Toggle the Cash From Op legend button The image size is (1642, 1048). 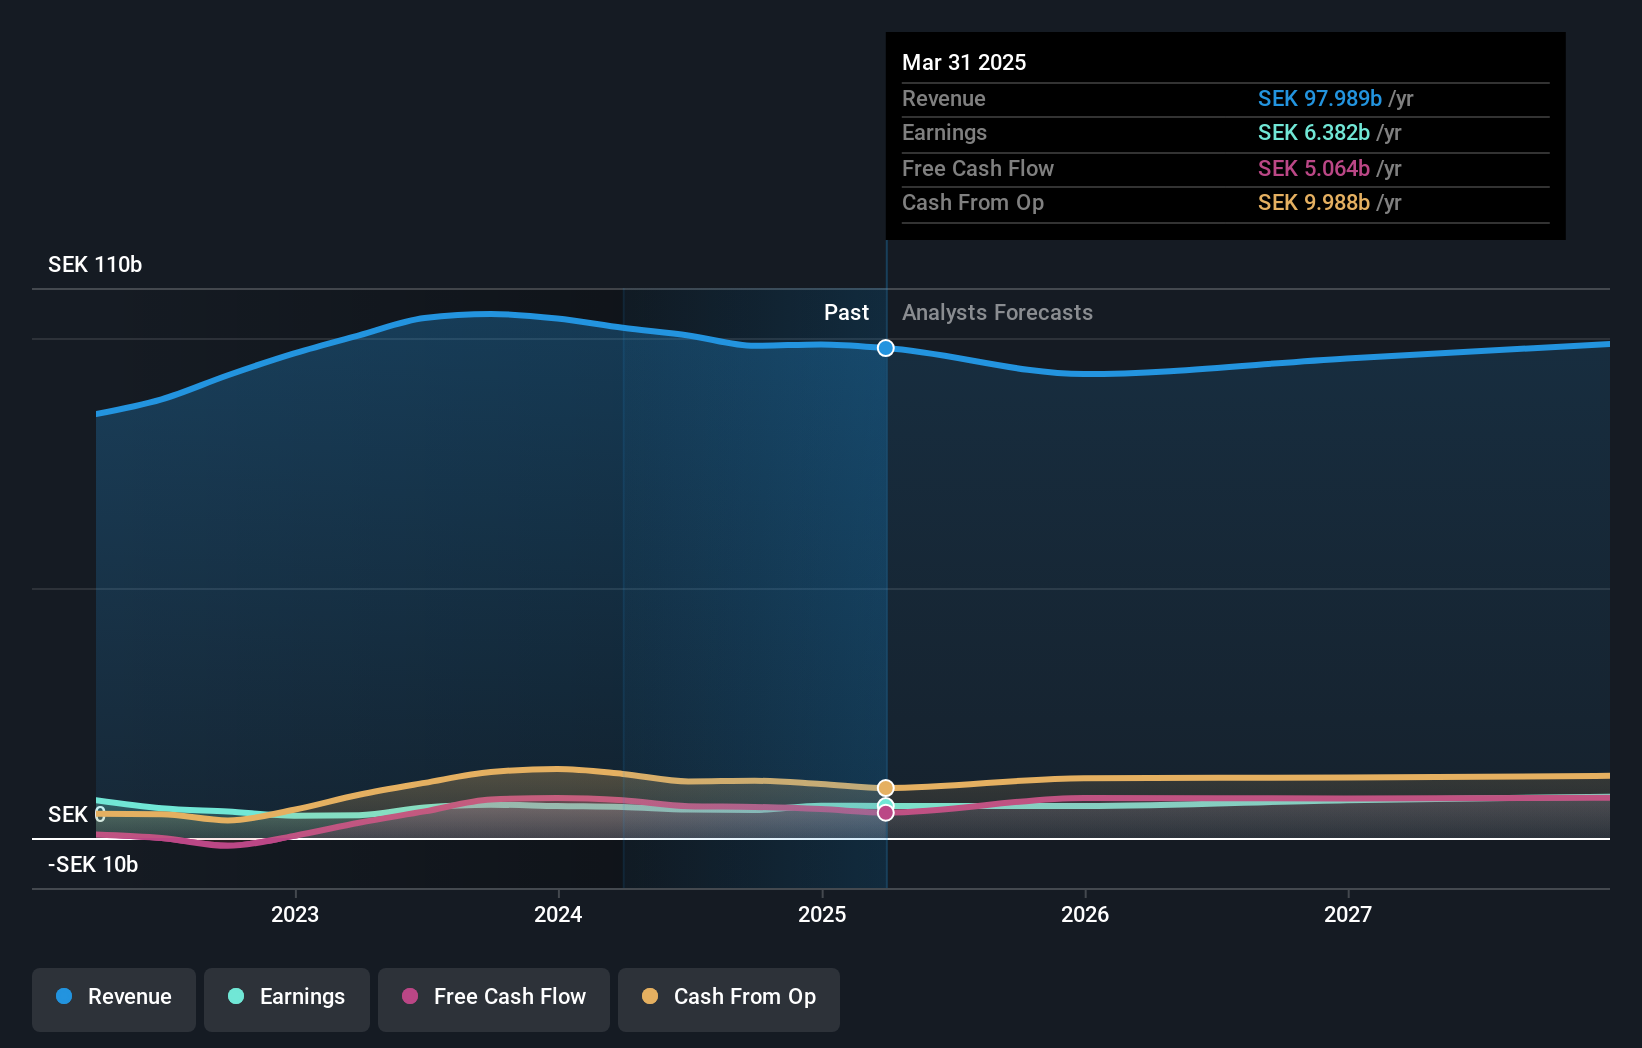(x=729, y=999)
